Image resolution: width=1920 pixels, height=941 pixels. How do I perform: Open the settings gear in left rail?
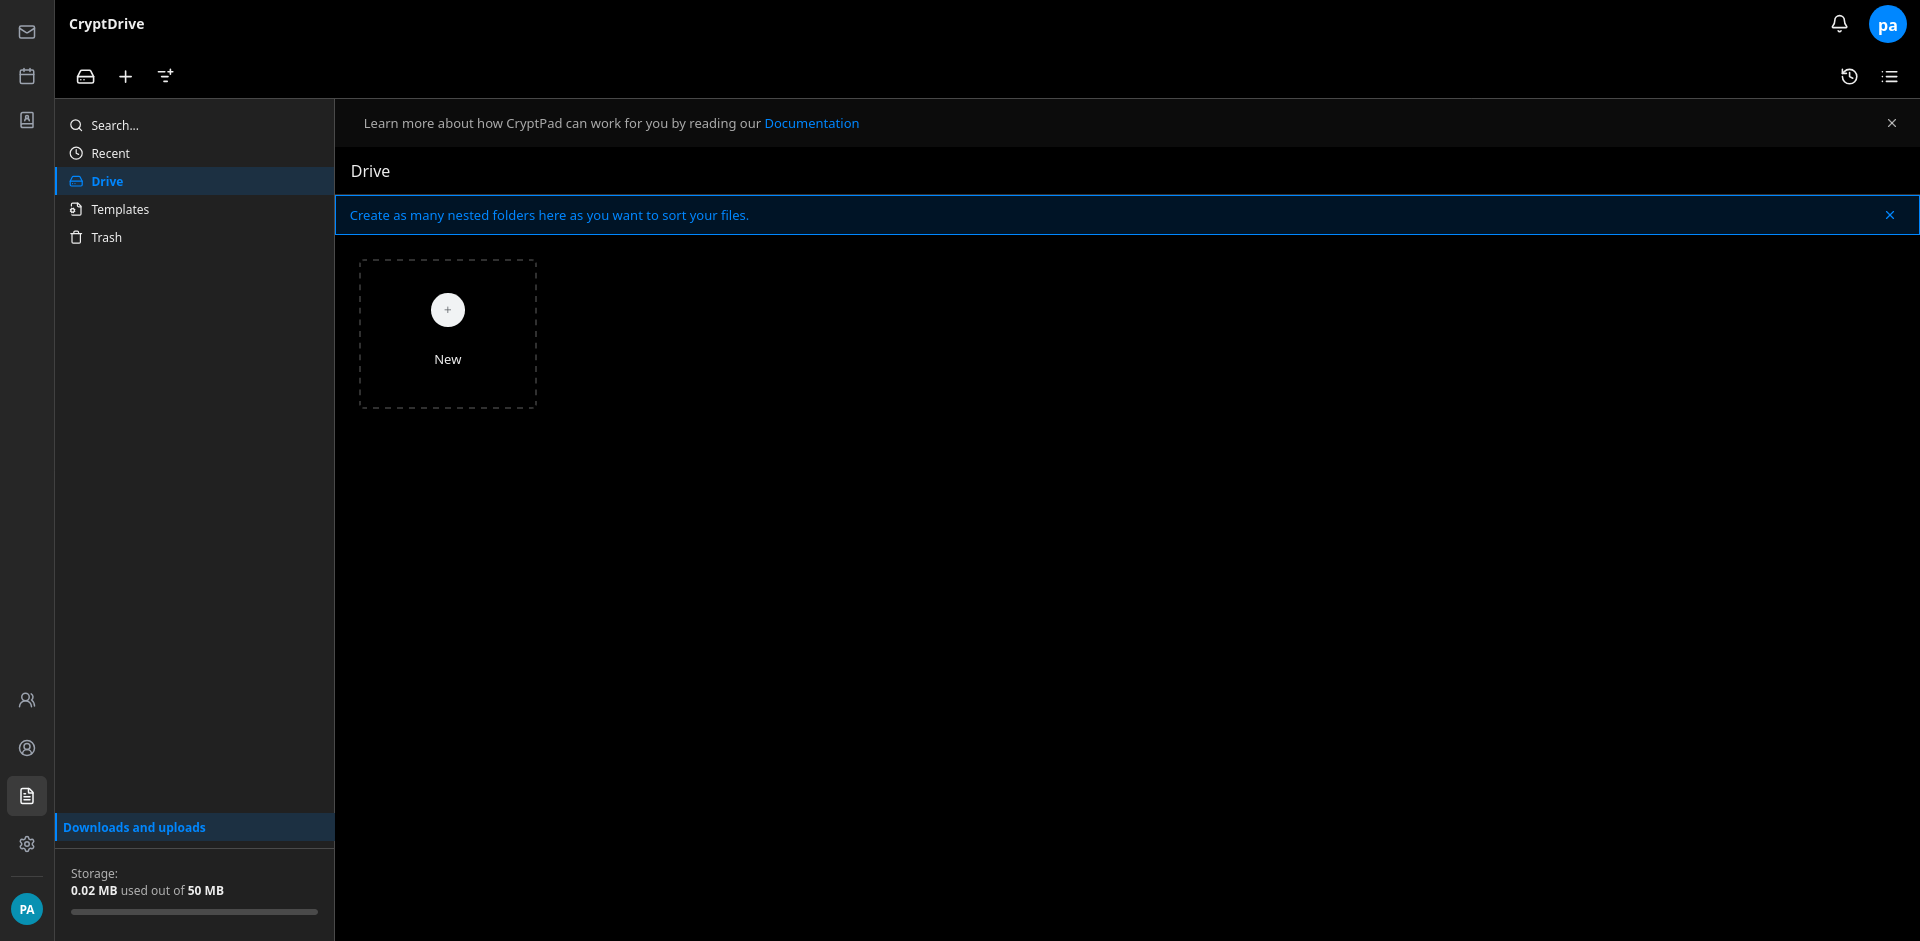(27, 844)
